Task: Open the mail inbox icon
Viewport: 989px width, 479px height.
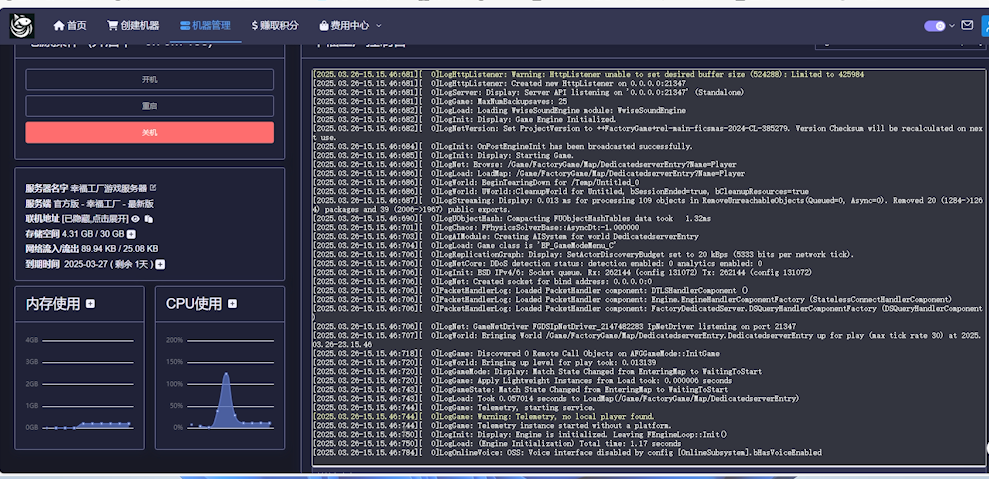Action: point(967,25)
